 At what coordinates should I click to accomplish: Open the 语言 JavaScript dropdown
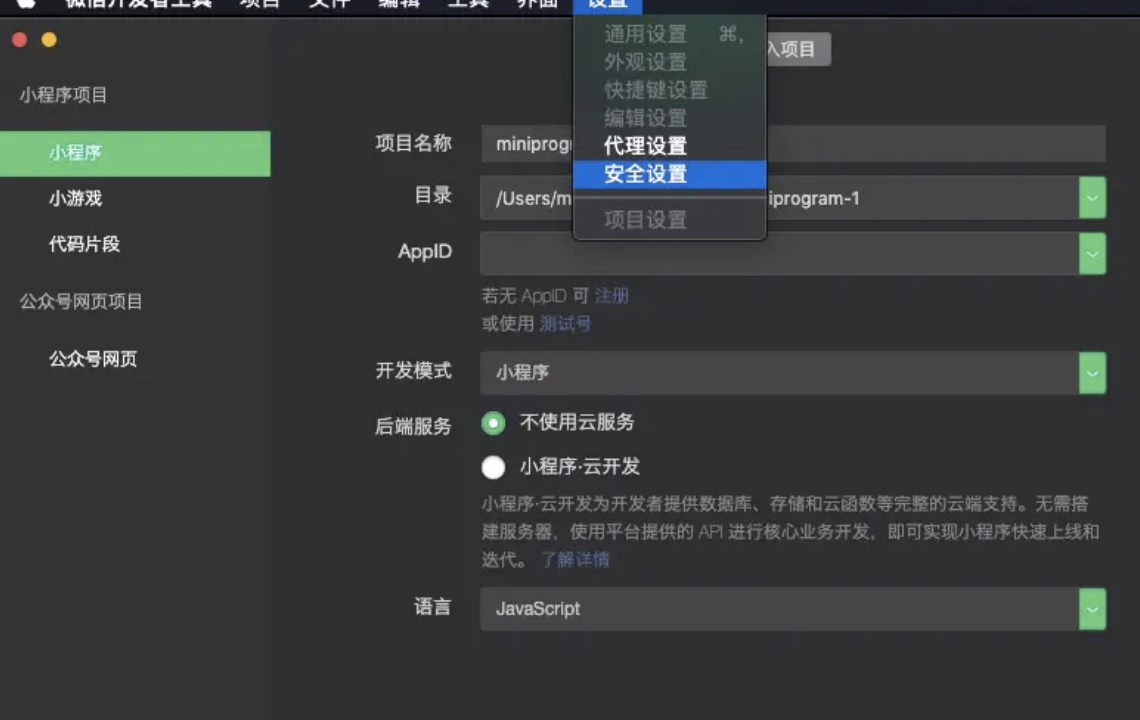1092,609
